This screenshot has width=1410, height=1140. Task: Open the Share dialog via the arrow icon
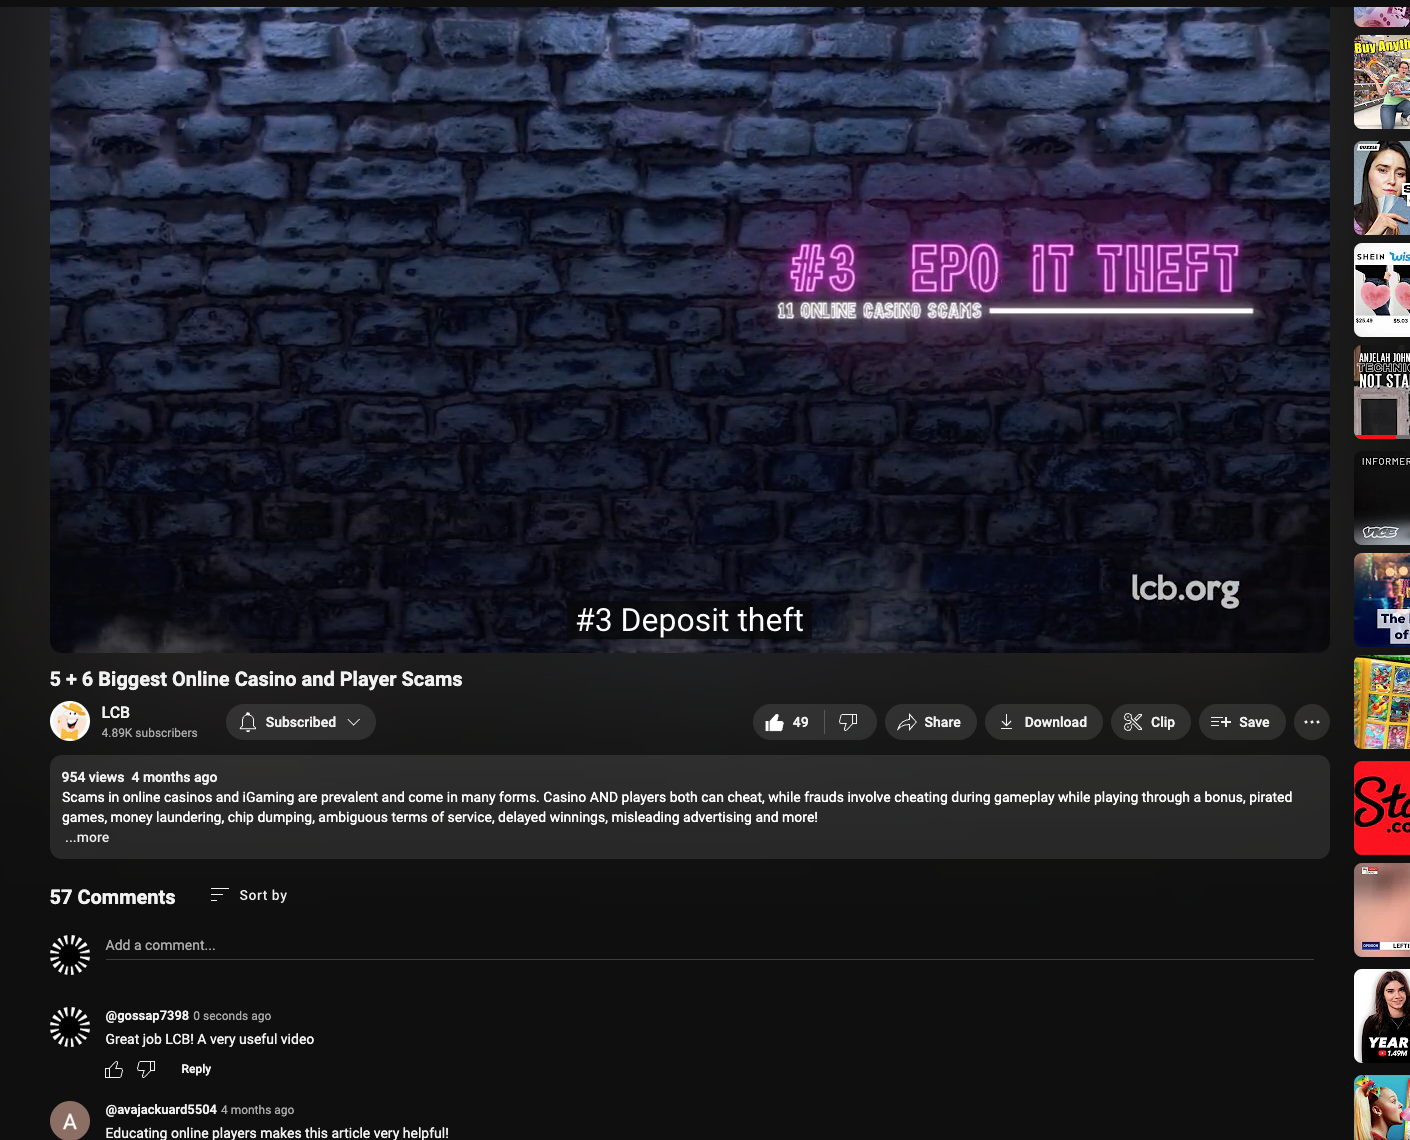pyautogui.click(x=930, y=722)
